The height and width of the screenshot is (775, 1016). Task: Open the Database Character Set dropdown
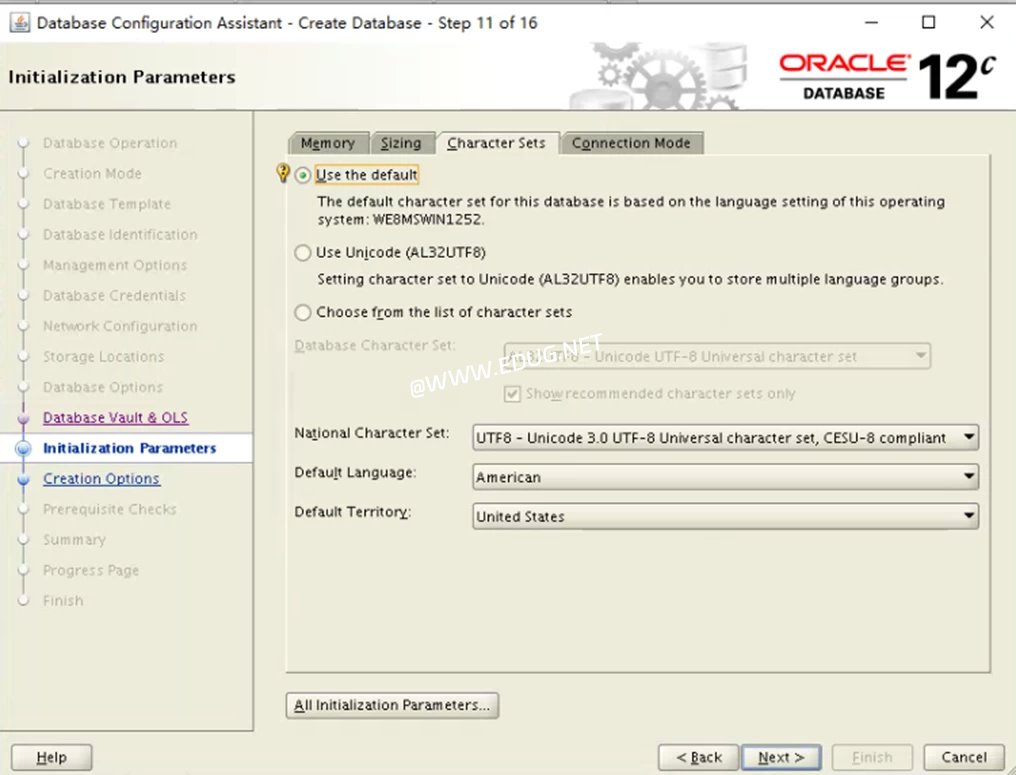coord(717,356)
